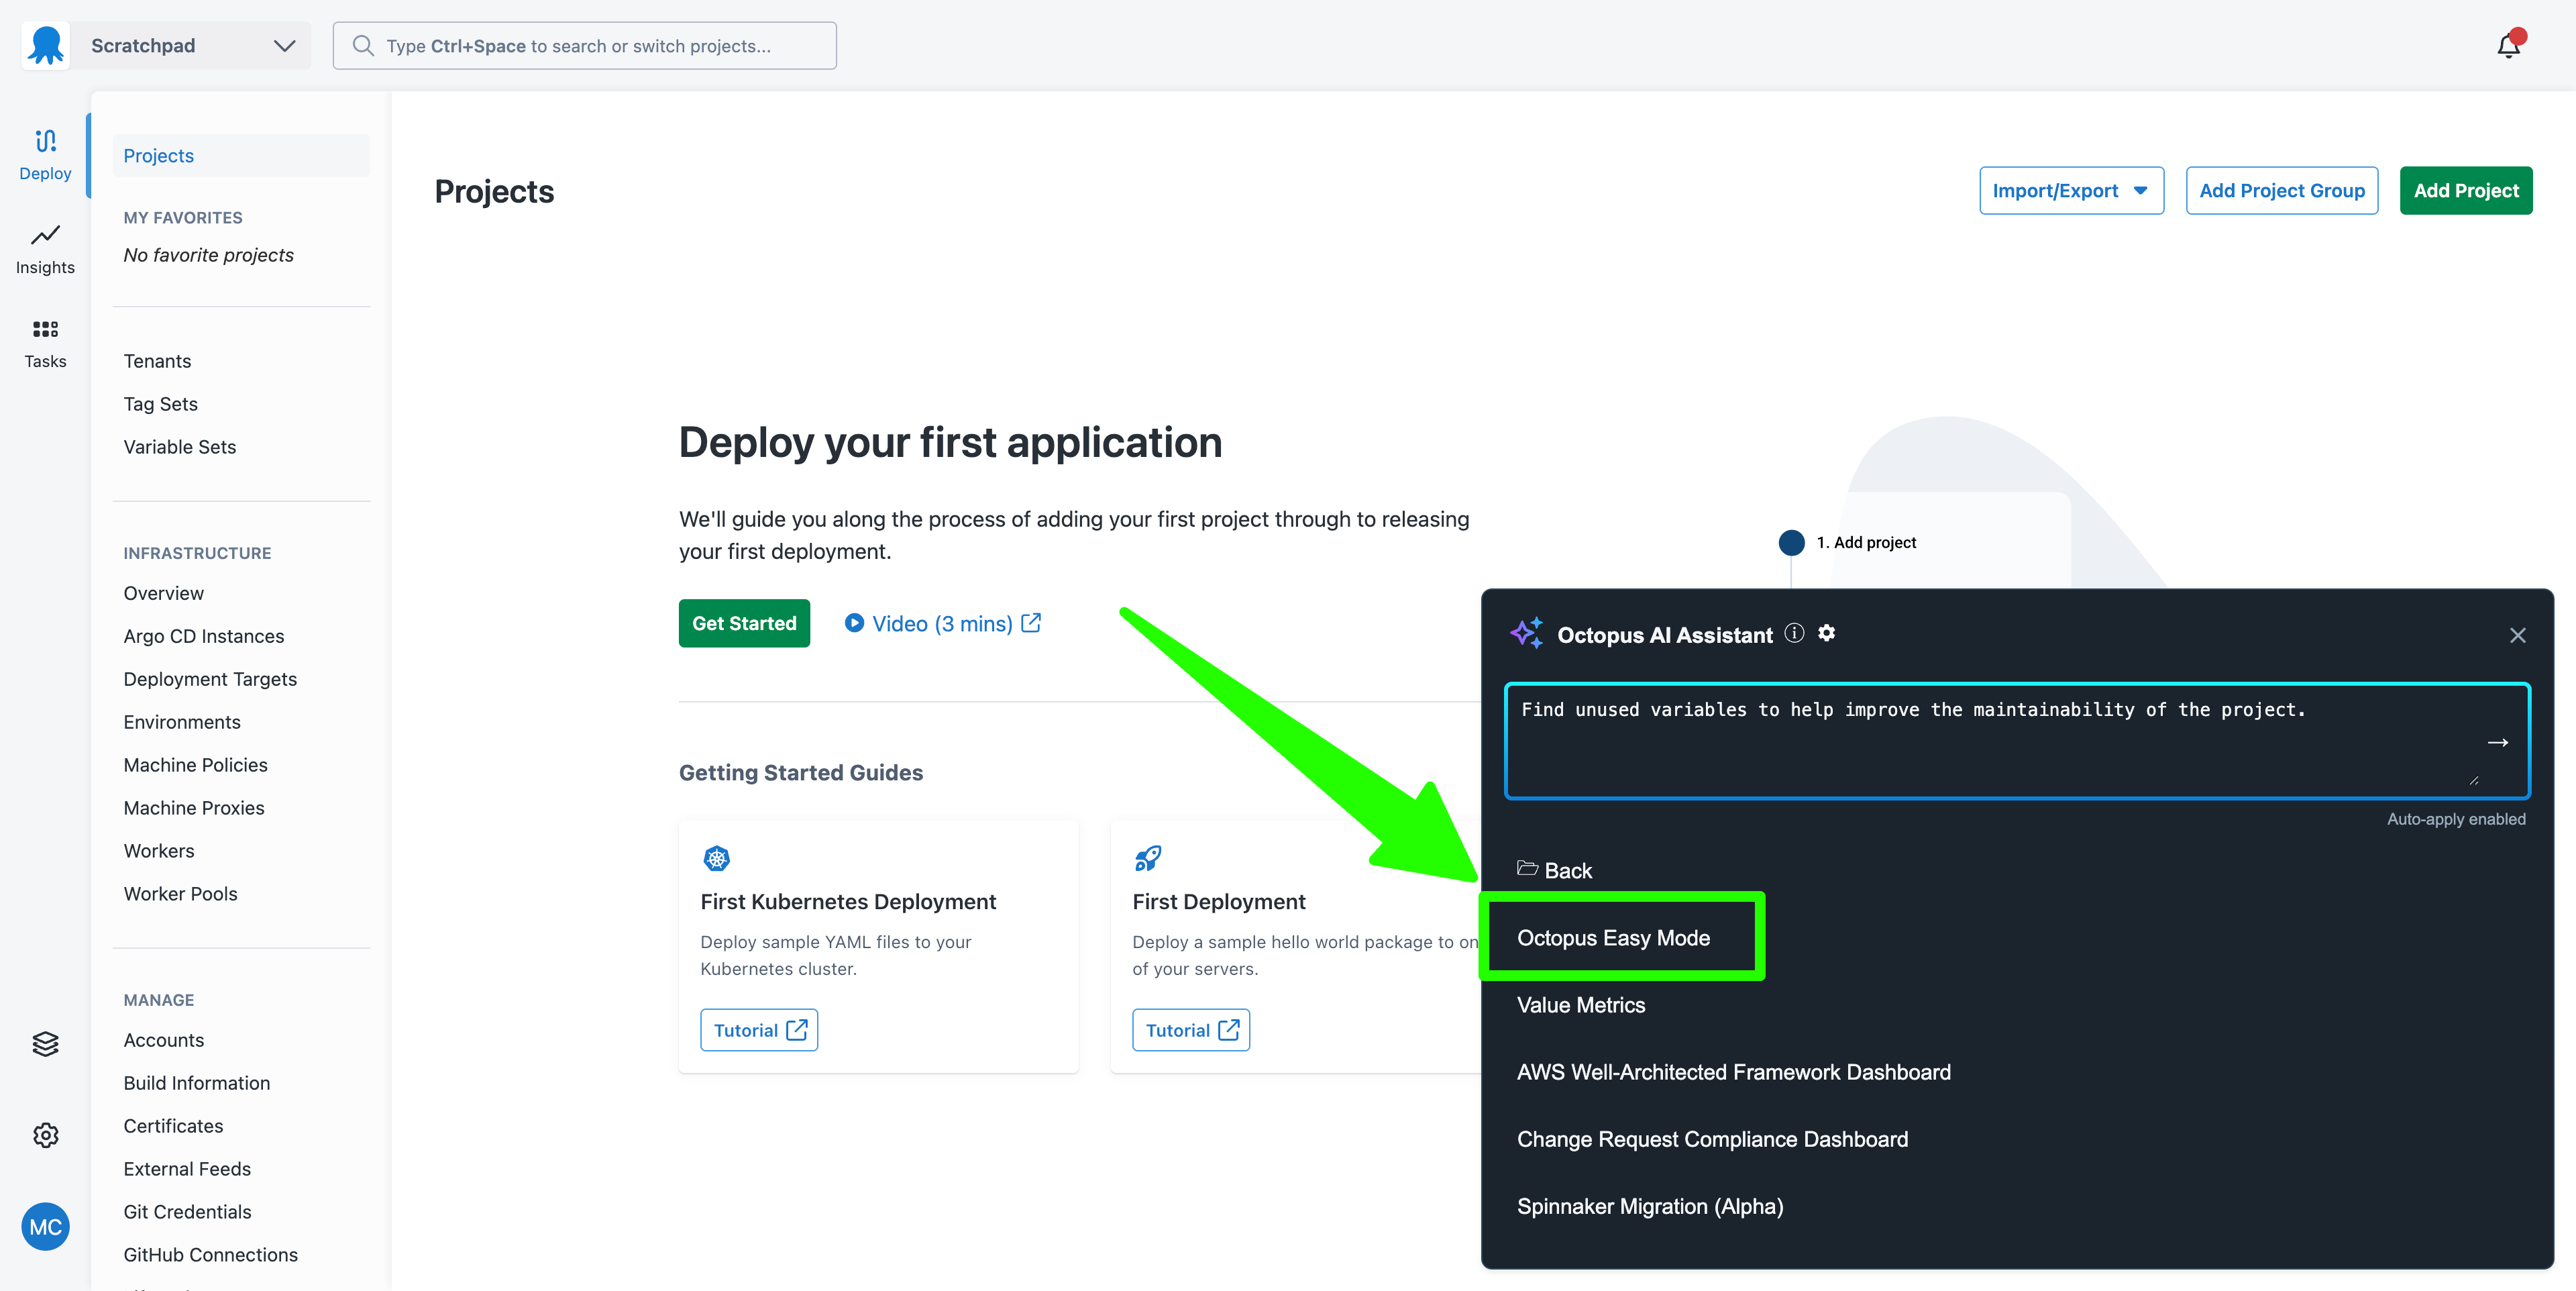The width and height of the screenshot is (2576, 1291).
Task: Close the Octopus AI Assistant panel
Action: [x=2517, y=636]
